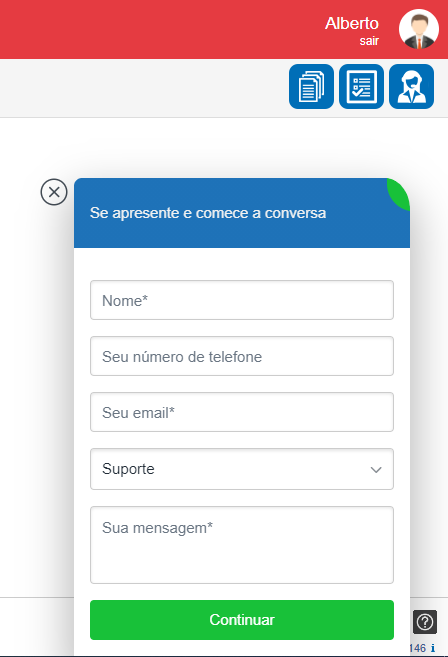Focus the 'Seu número de telefone' field

pyautogui.click(x=242, y=356)
